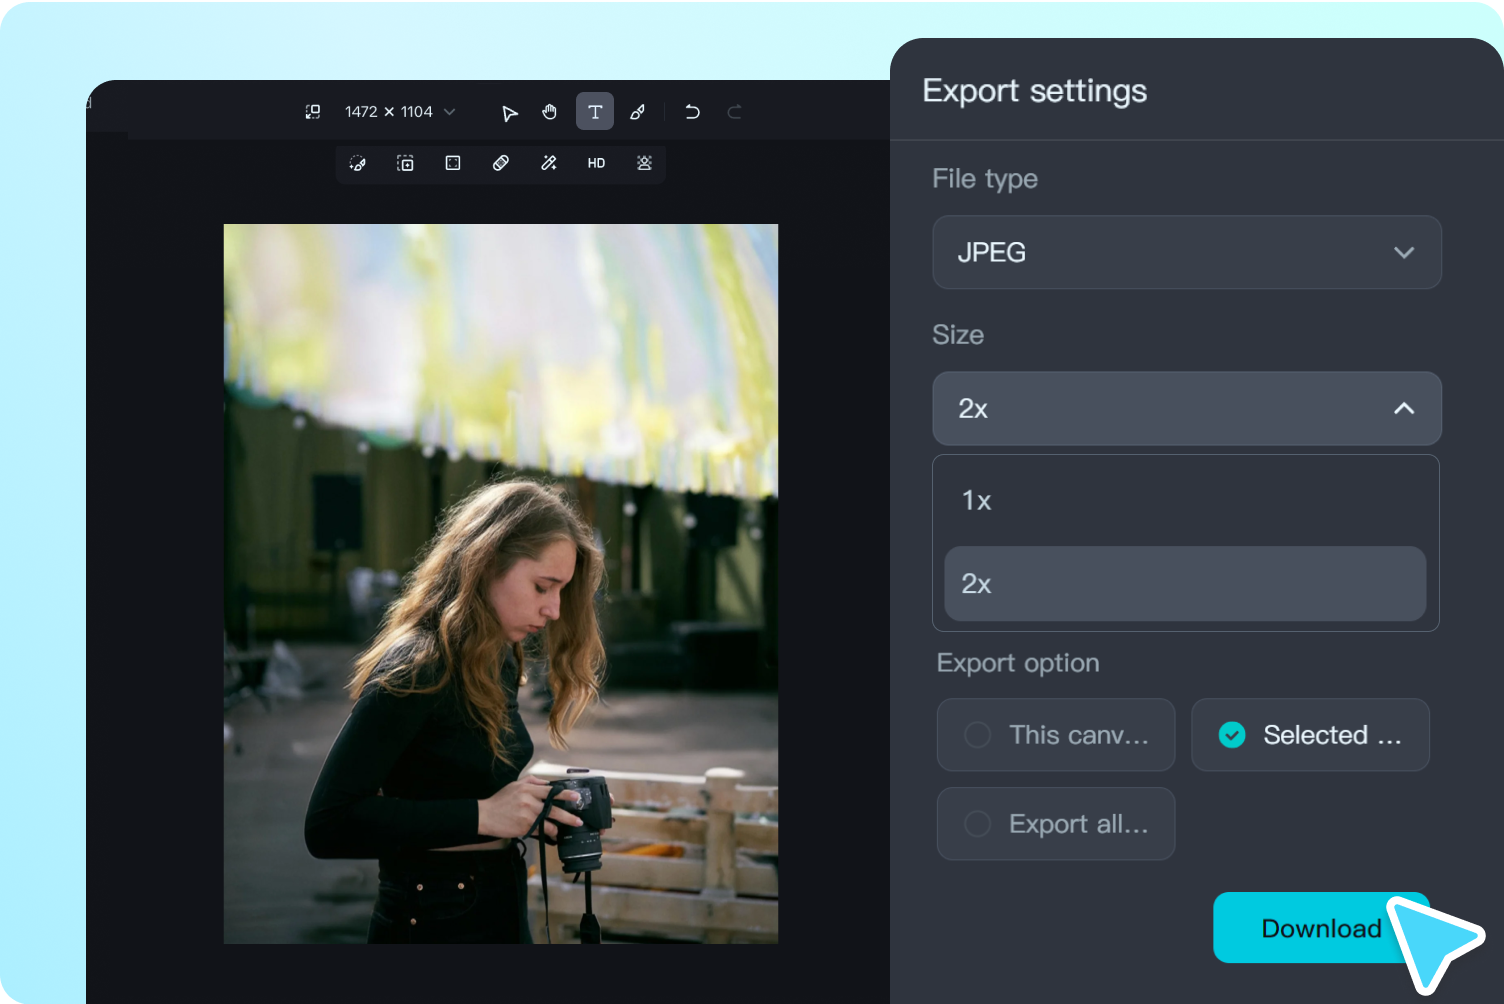Click the woman photo on canvas

click(x=500, y=584)
